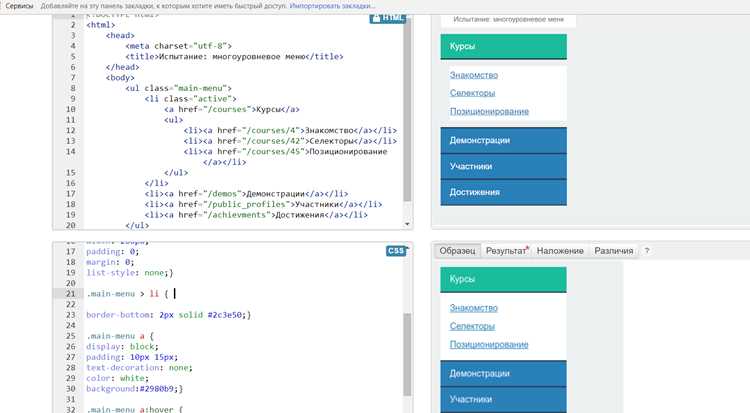Click the href="/courses" Курсы HTML line
Image resolution: width=750 pixels, height=413 pixels.
pyautogui.click(x=232, y=109)
